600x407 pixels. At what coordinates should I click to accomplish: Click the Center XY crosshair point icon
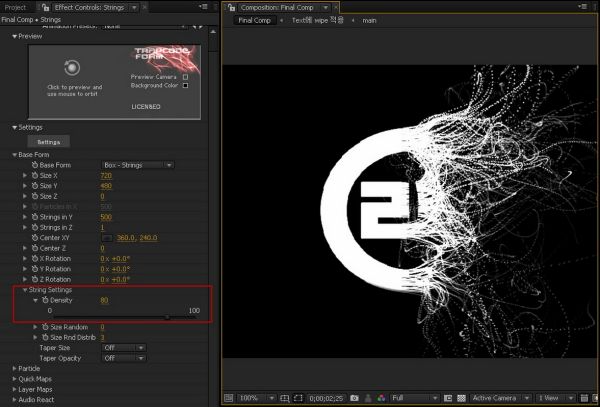107,238
